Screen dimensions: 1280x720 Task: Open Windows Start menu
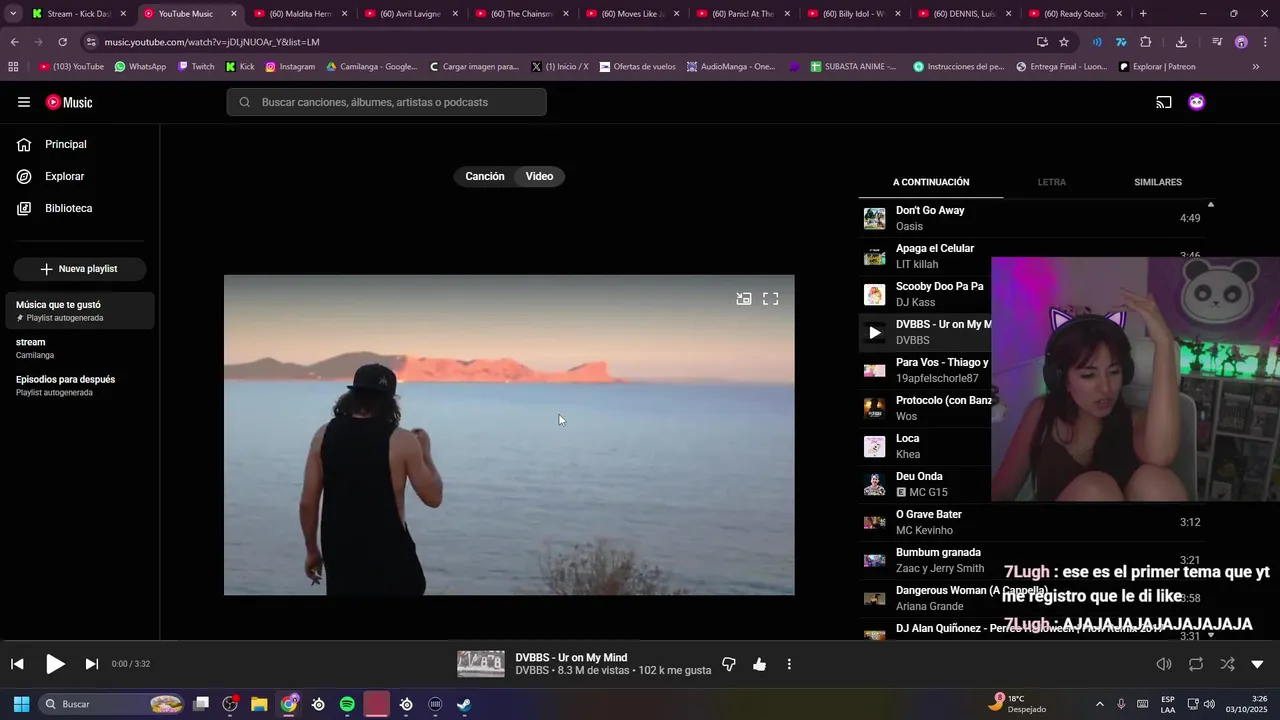[21, 704]
